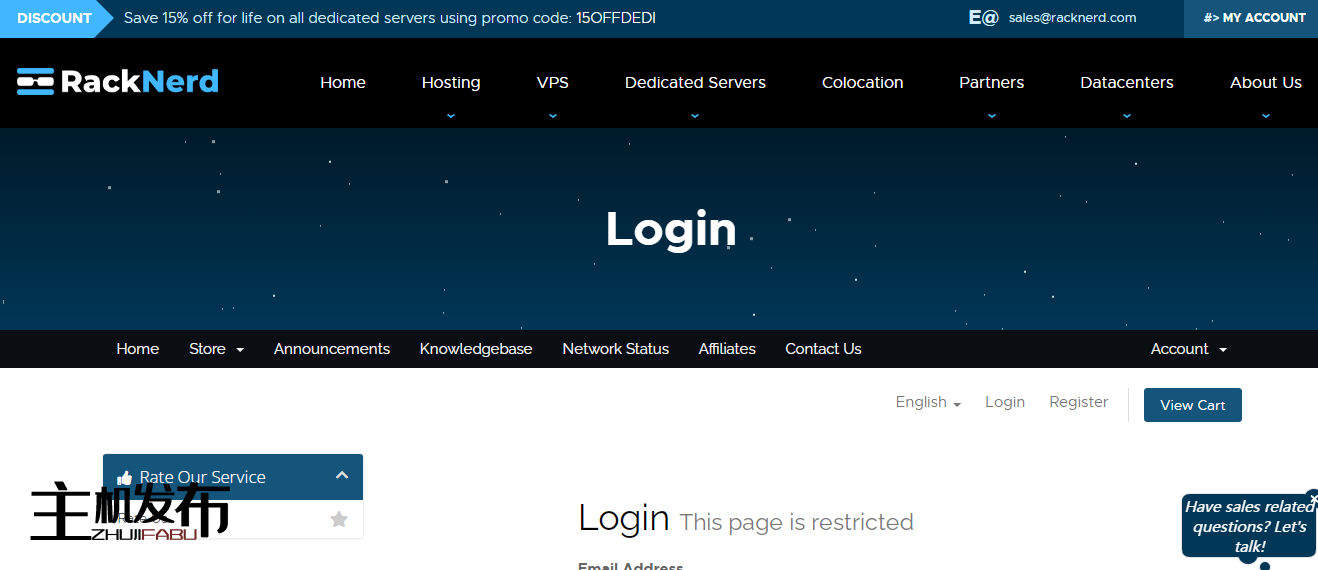1318x570 pixels.
Task: Click the MY ACCOUNT button
Action: pos(1253,18)
